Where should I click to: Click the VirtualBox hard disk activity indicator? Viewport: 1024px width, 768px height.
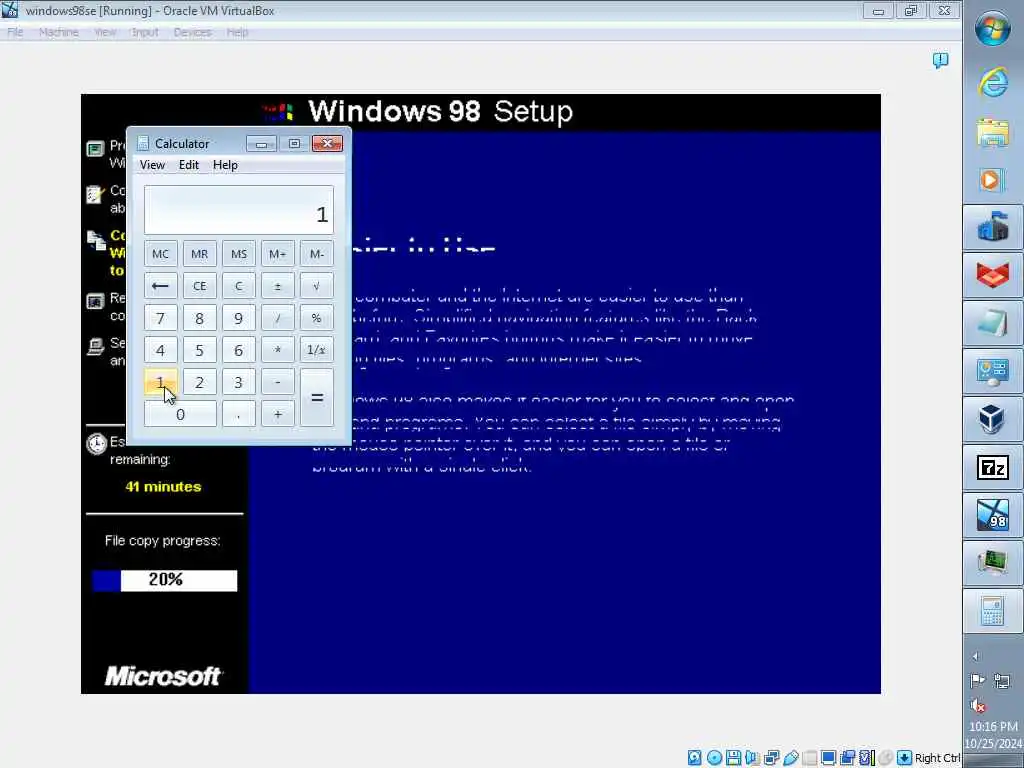point(695,758)
